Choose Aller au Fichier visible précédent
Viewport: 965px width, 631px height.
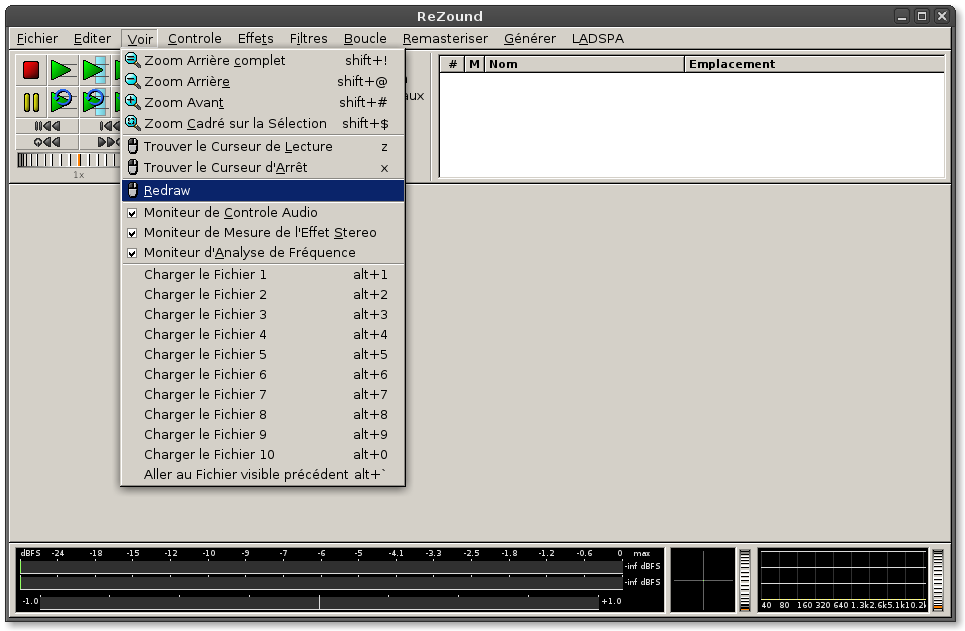click(263, 475)
